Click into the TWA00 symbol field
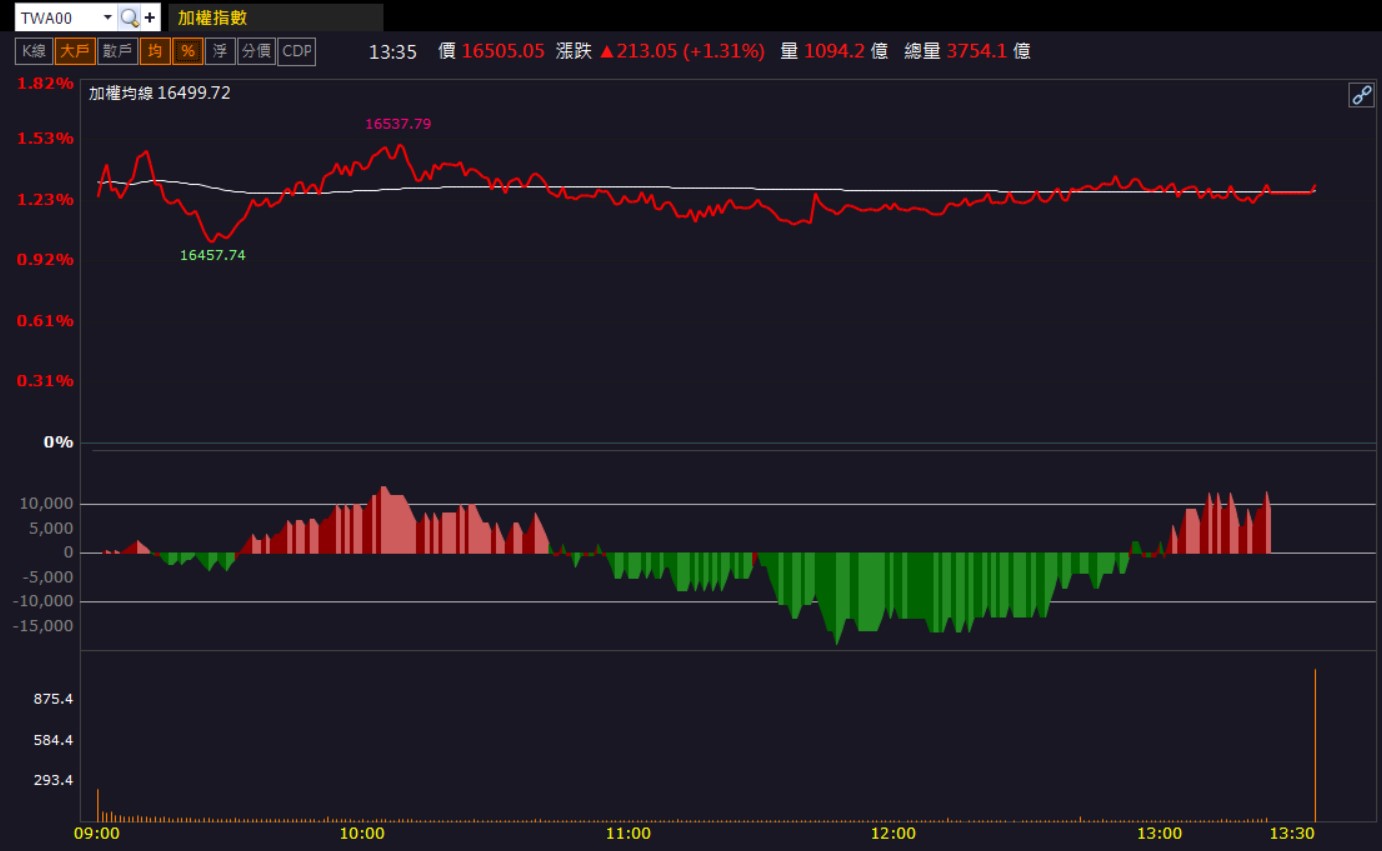This screenshot has height=851, width=1382. coord(58,17)
